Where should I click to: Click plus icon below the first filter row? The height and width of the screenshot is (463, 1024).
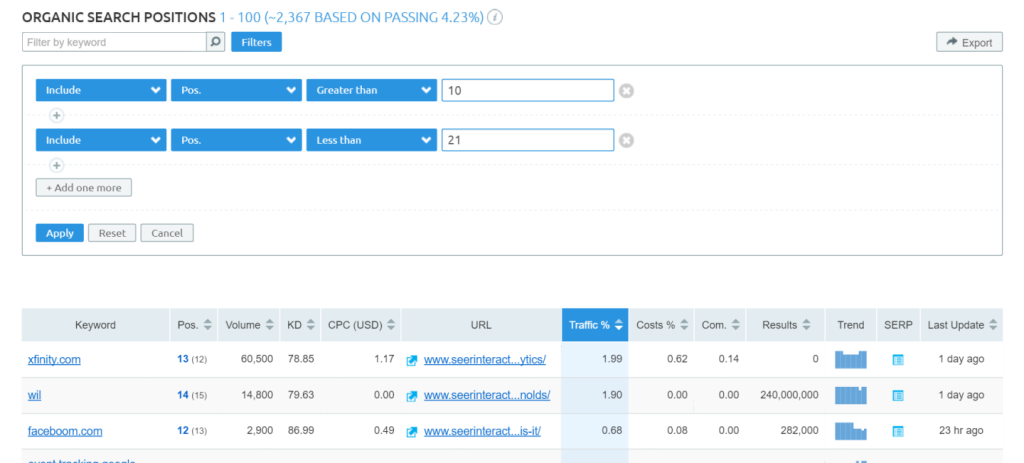tap(57, 115)
